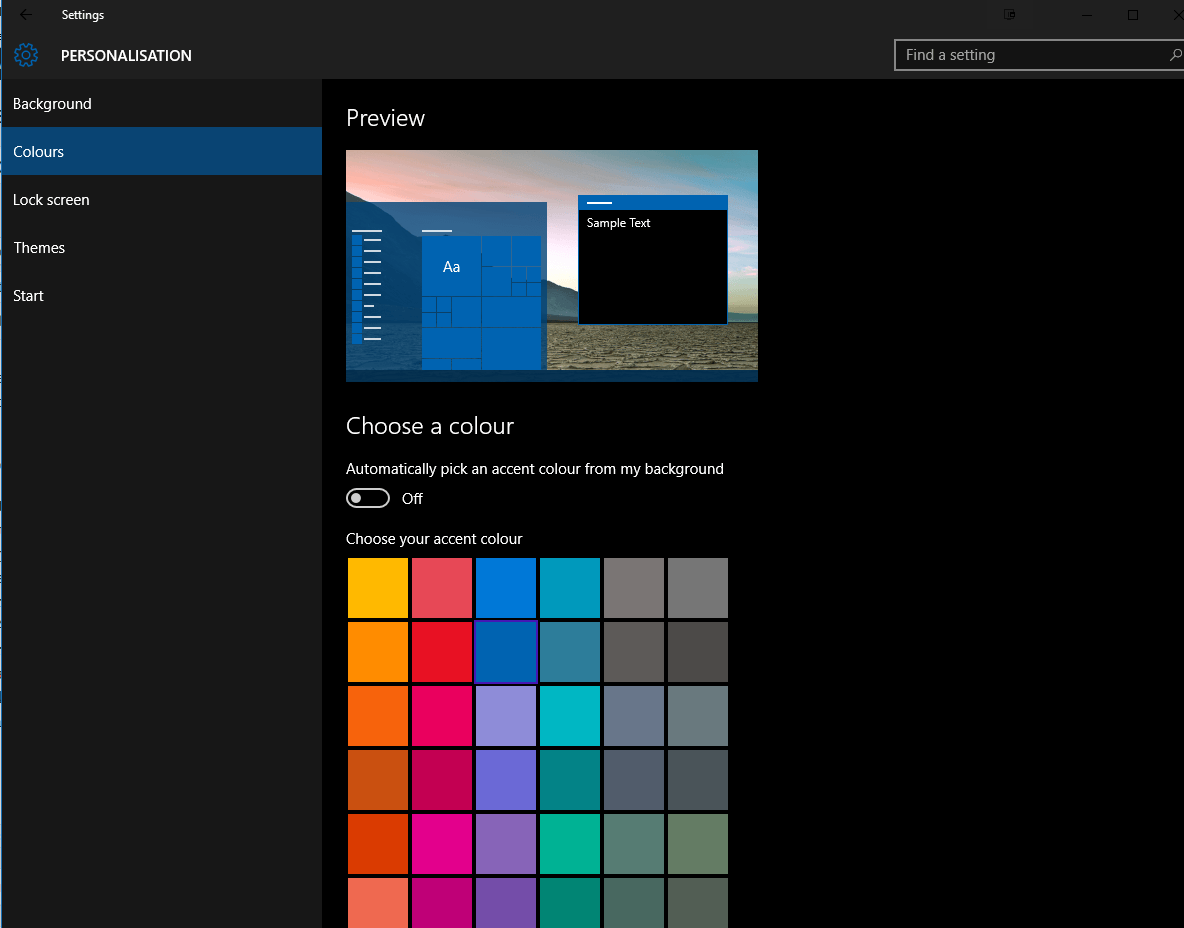Screen dimensions: 1184x928
Task: Pick the vermilion red-orange swatch, fifth row
Action: pyautogui.click(x=378, y=844)
